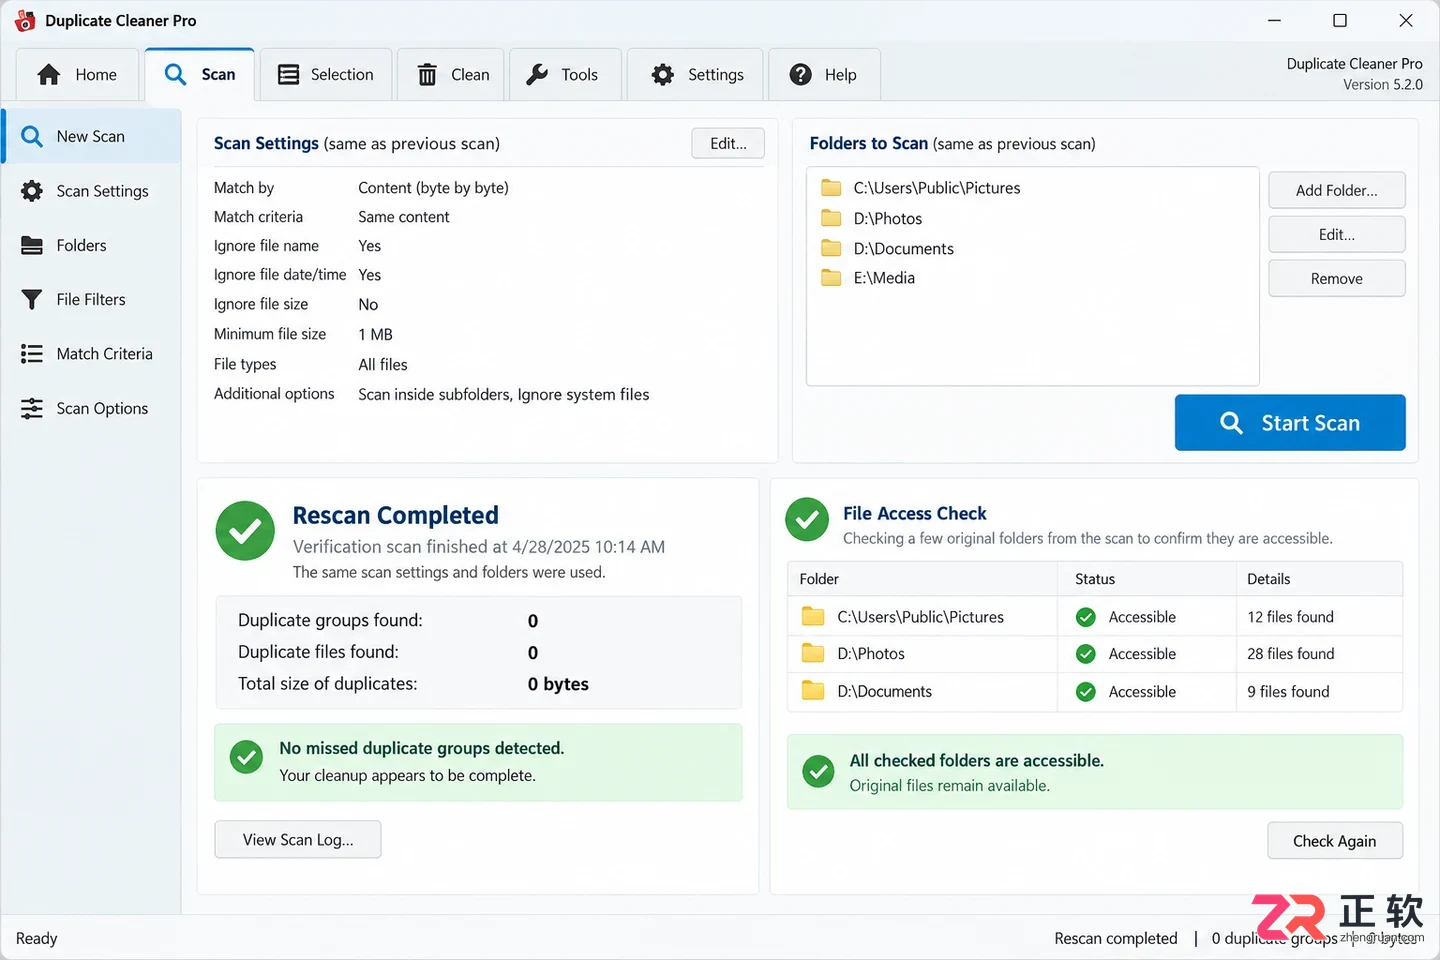
Task: Open the Clean tab
Action: [x=453, y=75]
